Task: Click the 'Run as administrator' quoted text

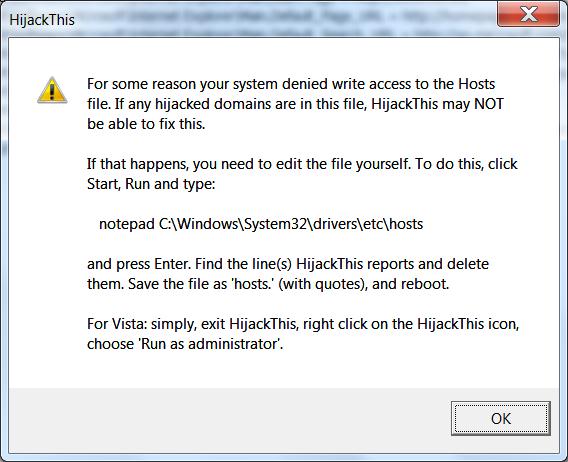Action: point(210,344)
